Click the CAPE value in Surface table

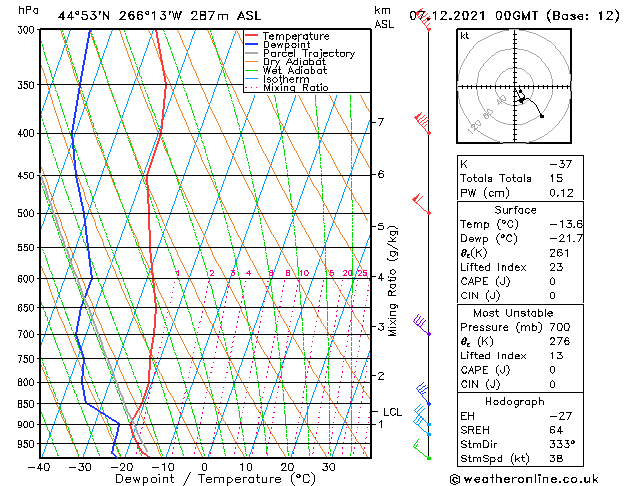(552, 281)
